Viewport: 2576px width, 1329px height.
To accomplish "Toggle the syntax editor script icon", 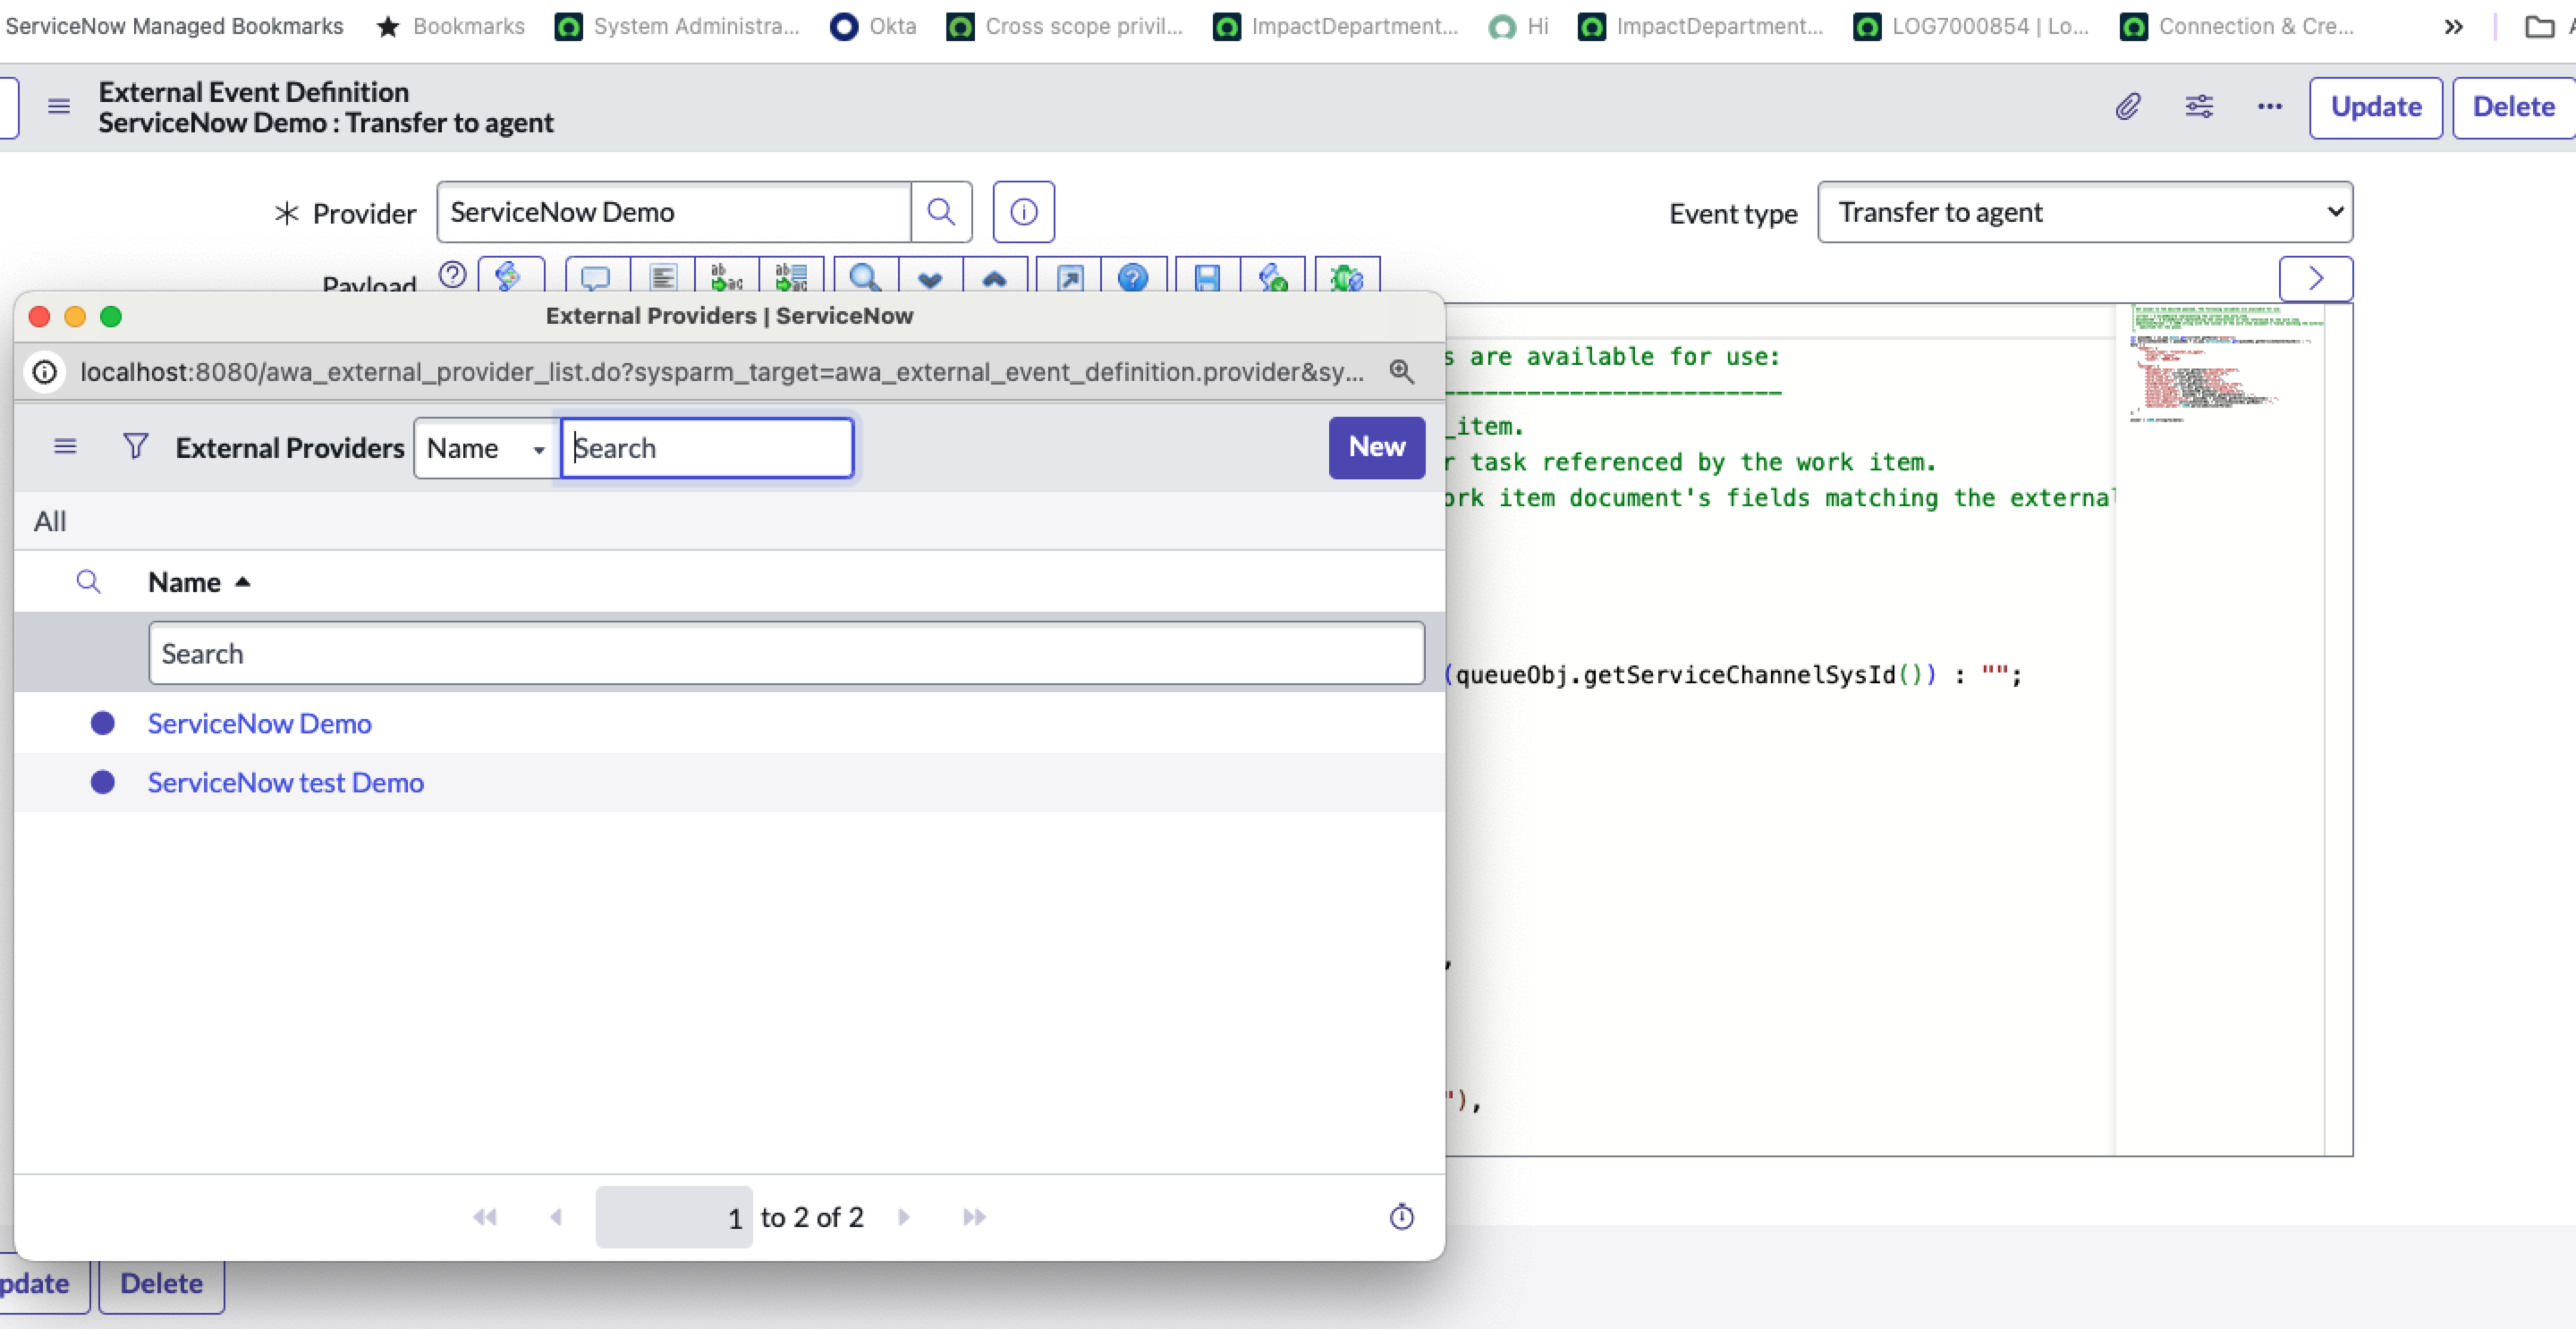I will 510,275.
